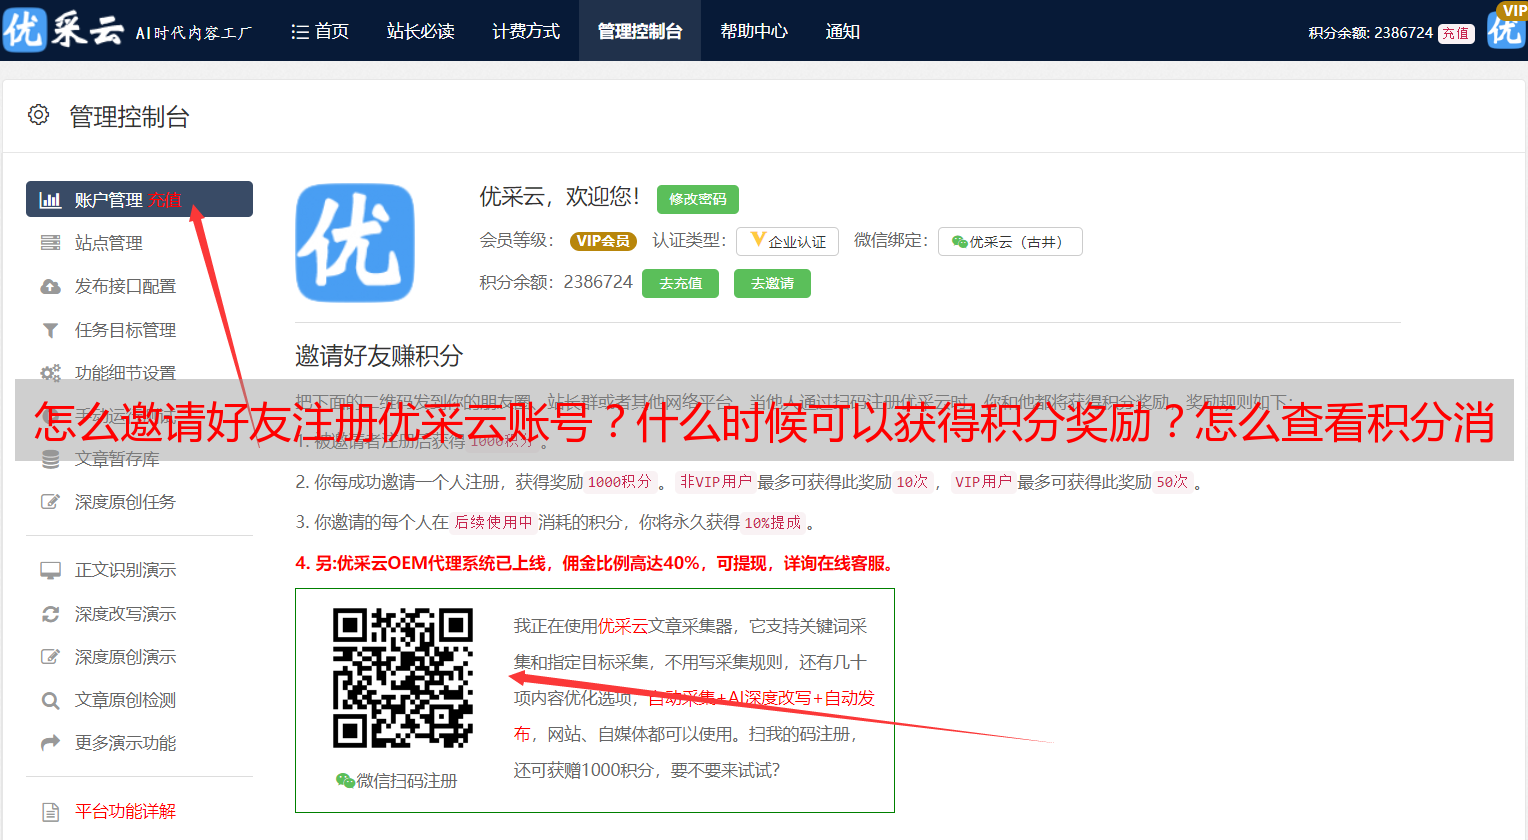
Task: Open 站点管理 via its sidebar icon
Action: tap(50, 243)
